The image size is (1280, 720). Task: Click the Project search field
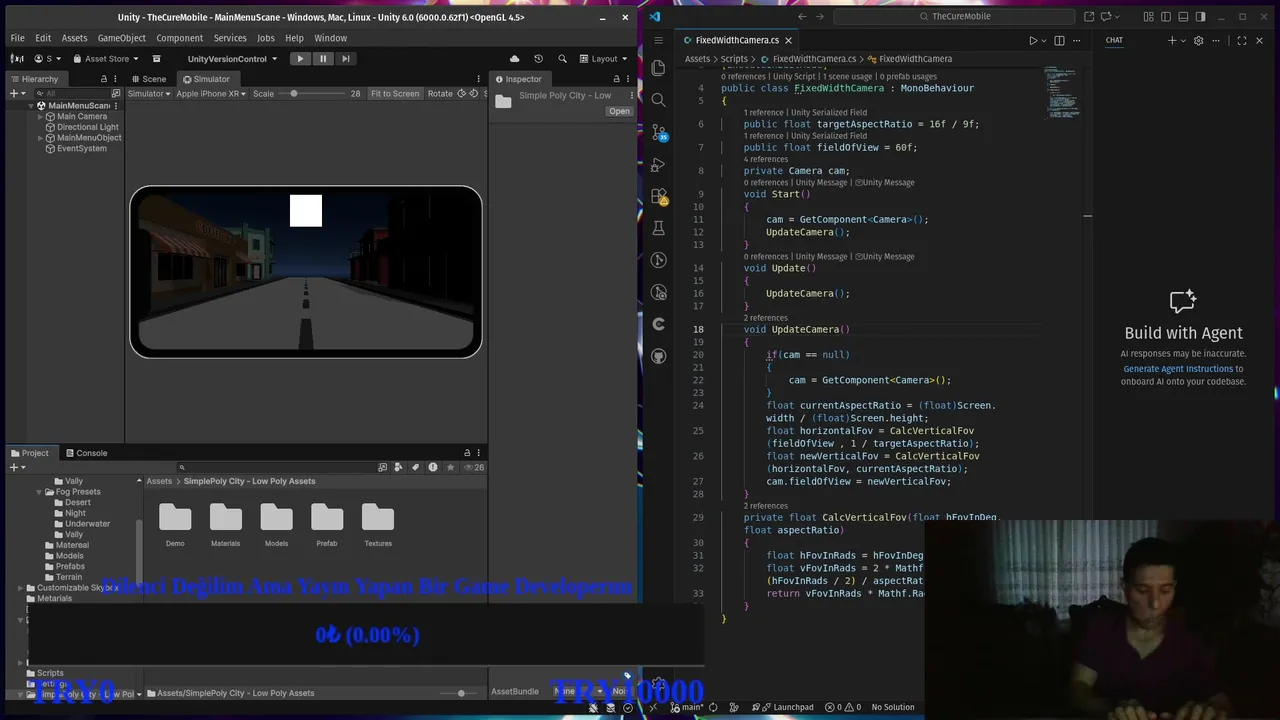tap(275, 467)
